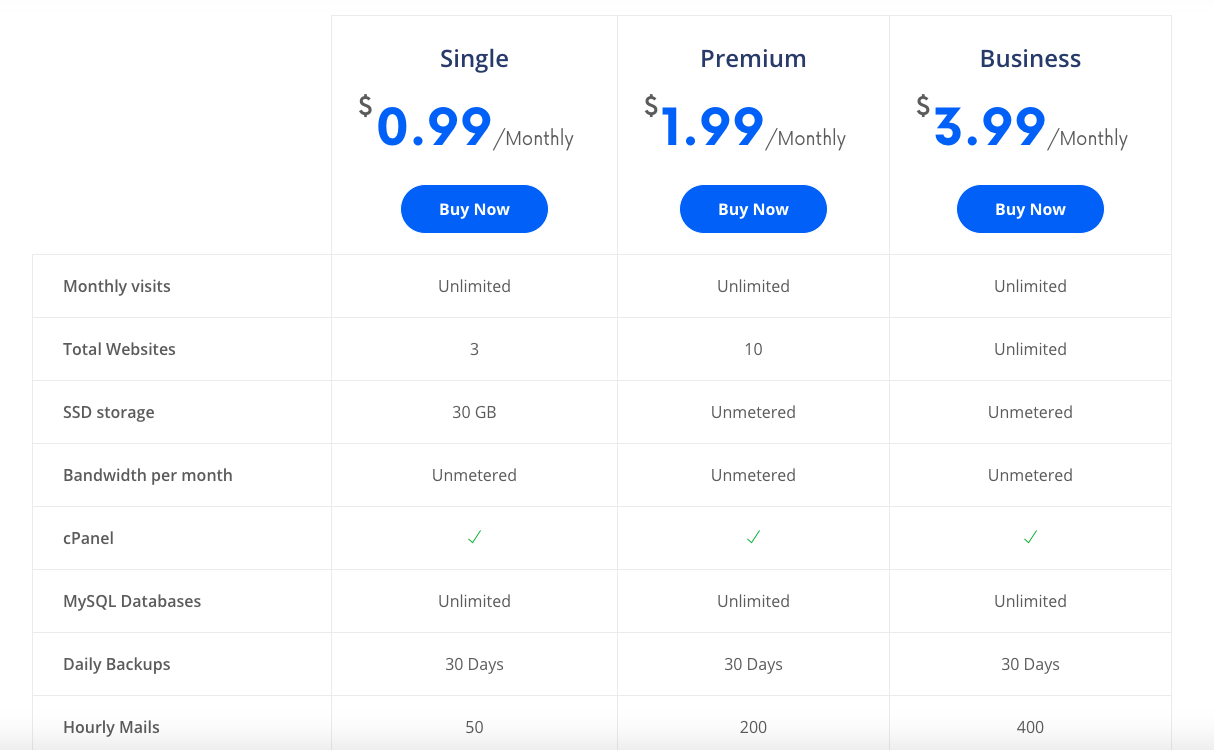
Task: Click Buy Now under the Single plan
Action: tap(474, 208)
